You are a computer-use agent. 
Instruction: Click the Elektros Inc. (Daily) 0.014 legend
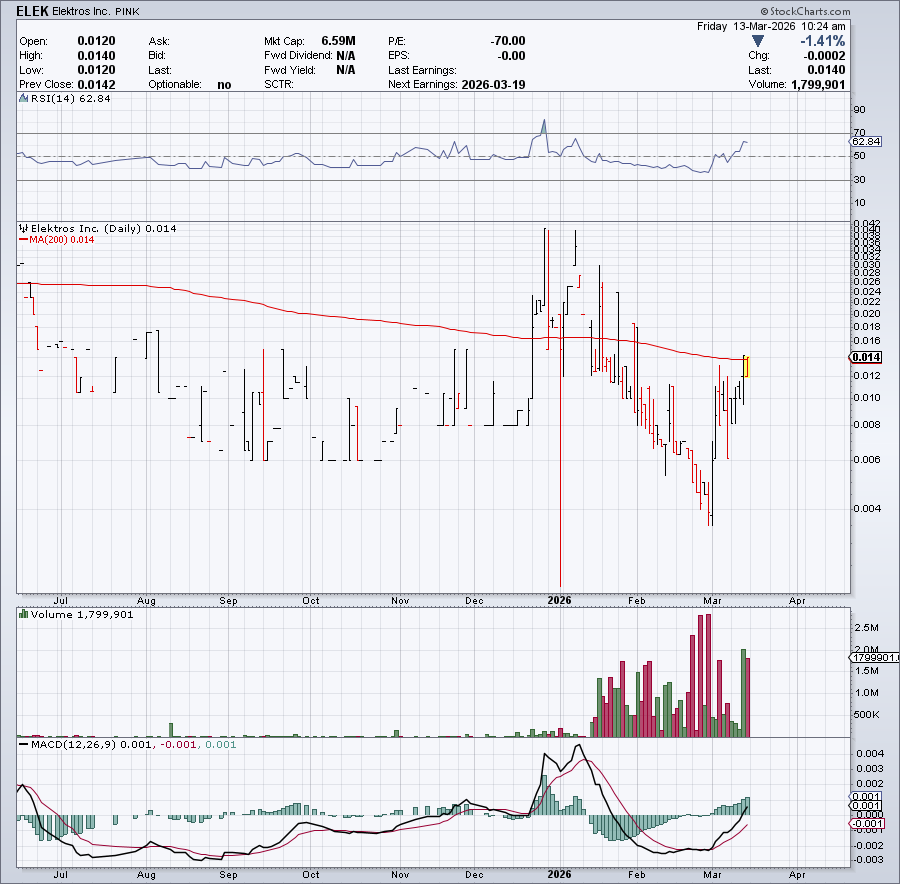[103, 228]
